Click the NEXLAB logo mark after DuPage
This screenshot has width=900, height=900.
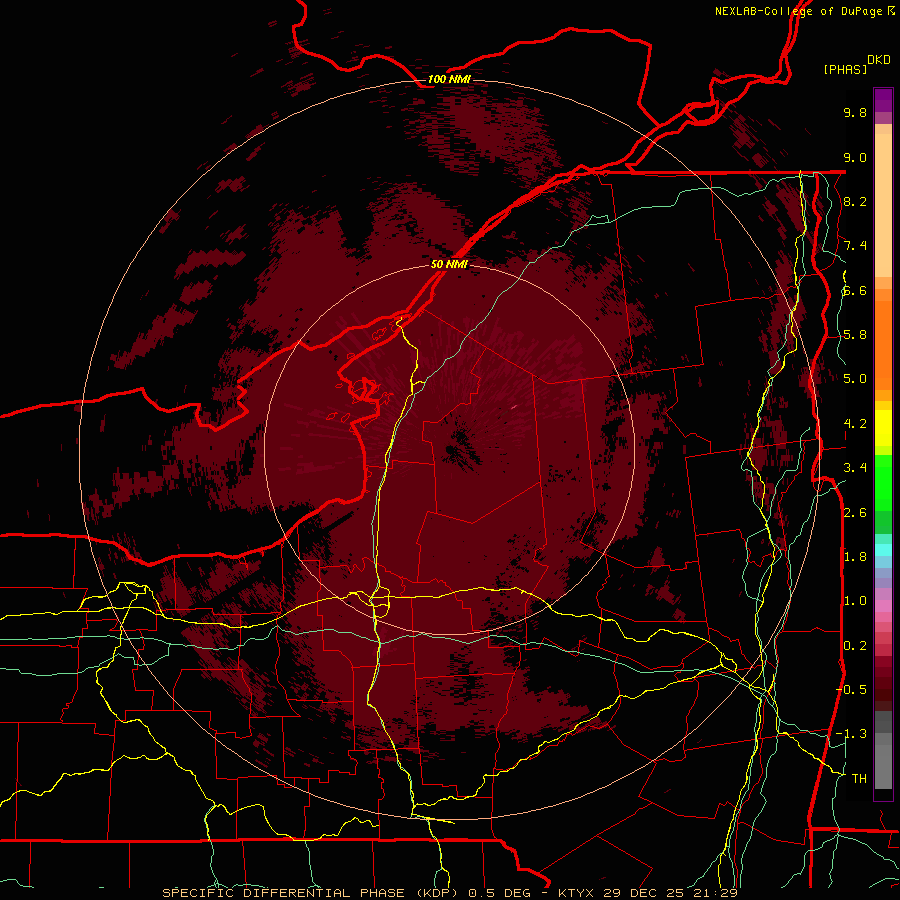click(891, 10)
